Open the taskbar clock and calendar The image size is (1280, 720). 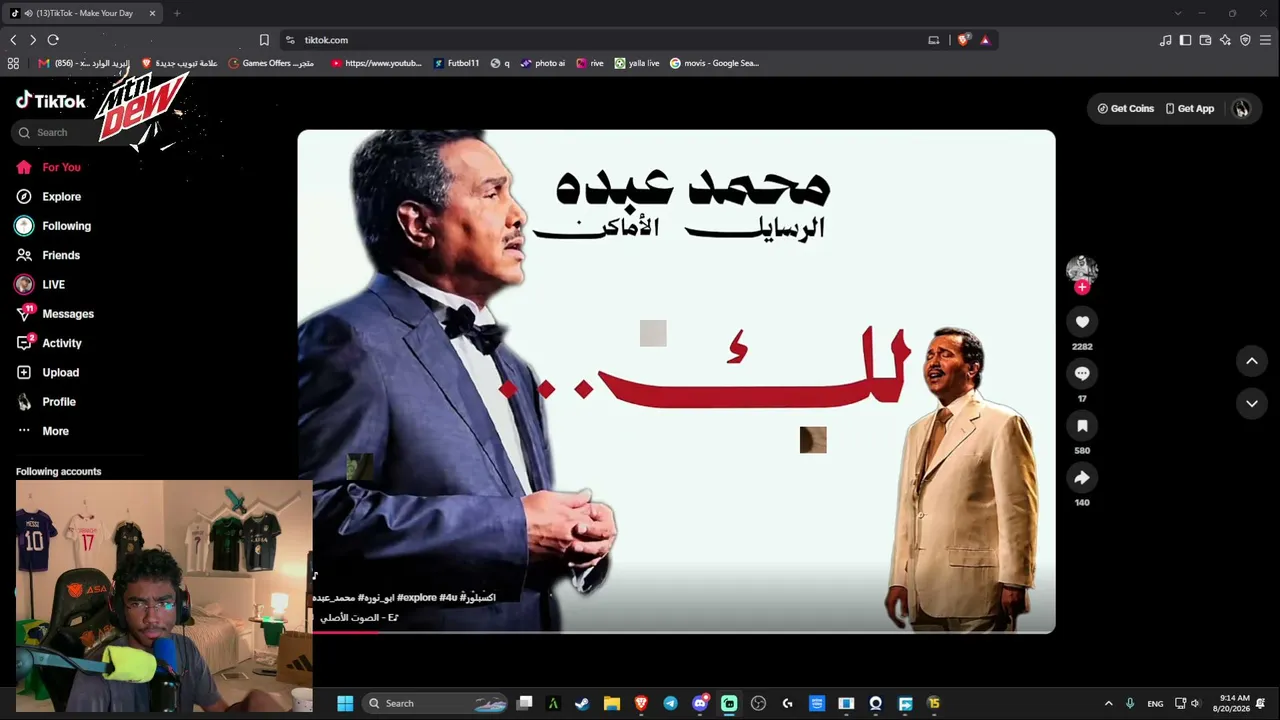pos(1231,703)
